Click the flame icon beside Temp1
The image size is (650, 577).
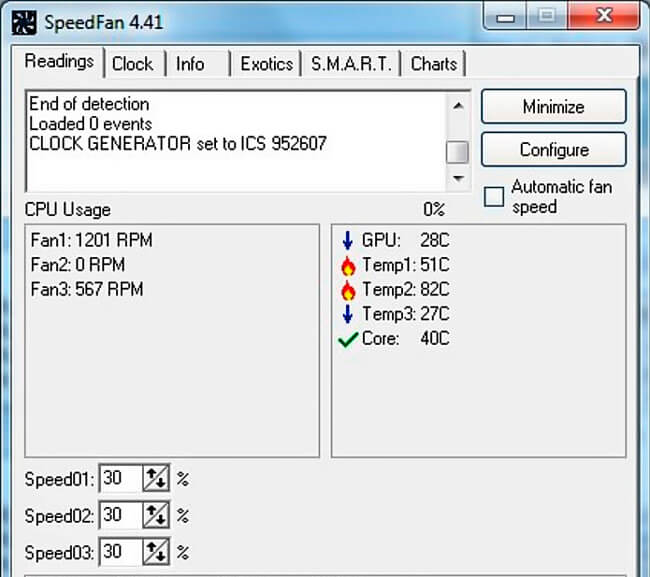click(348, 266)
